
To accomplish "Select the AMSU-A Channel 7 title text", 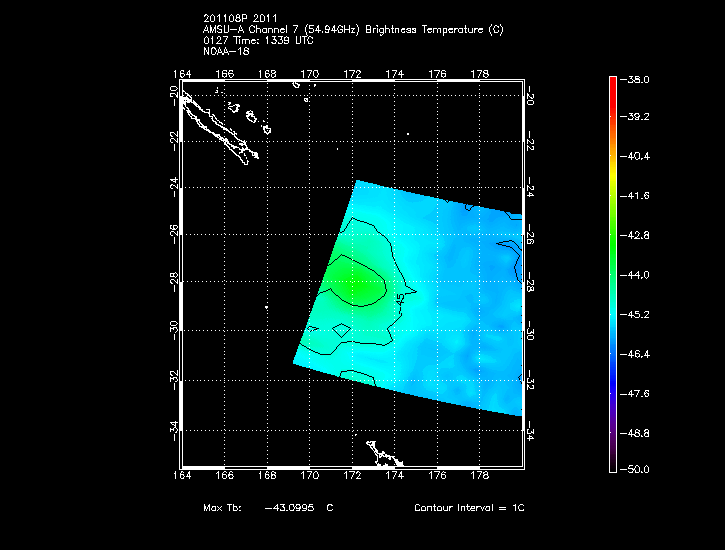I will click(352, 30).
